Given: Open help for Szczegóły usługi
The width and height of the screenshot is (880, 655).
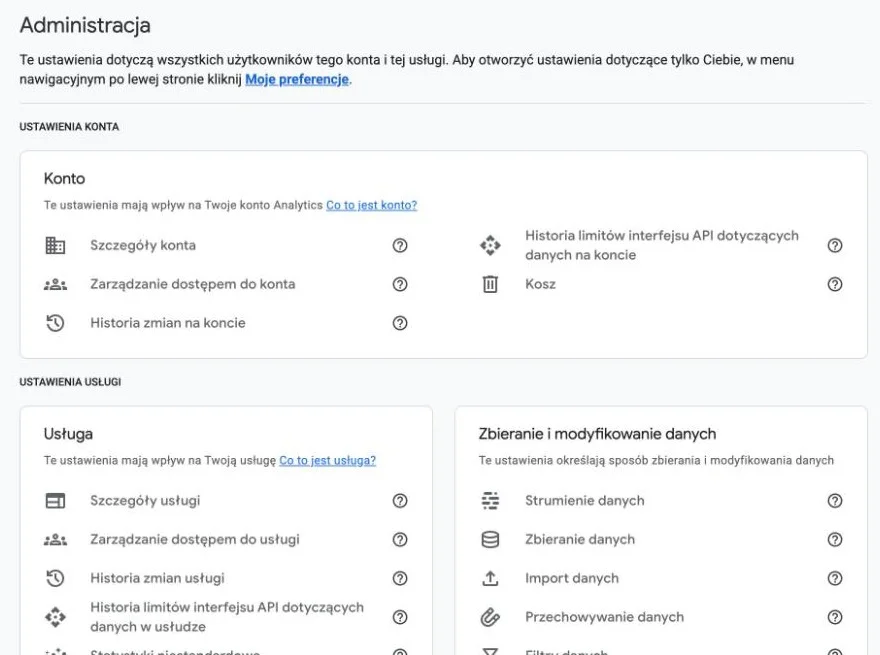Looking at the screenshot, I should pos(400,501).
